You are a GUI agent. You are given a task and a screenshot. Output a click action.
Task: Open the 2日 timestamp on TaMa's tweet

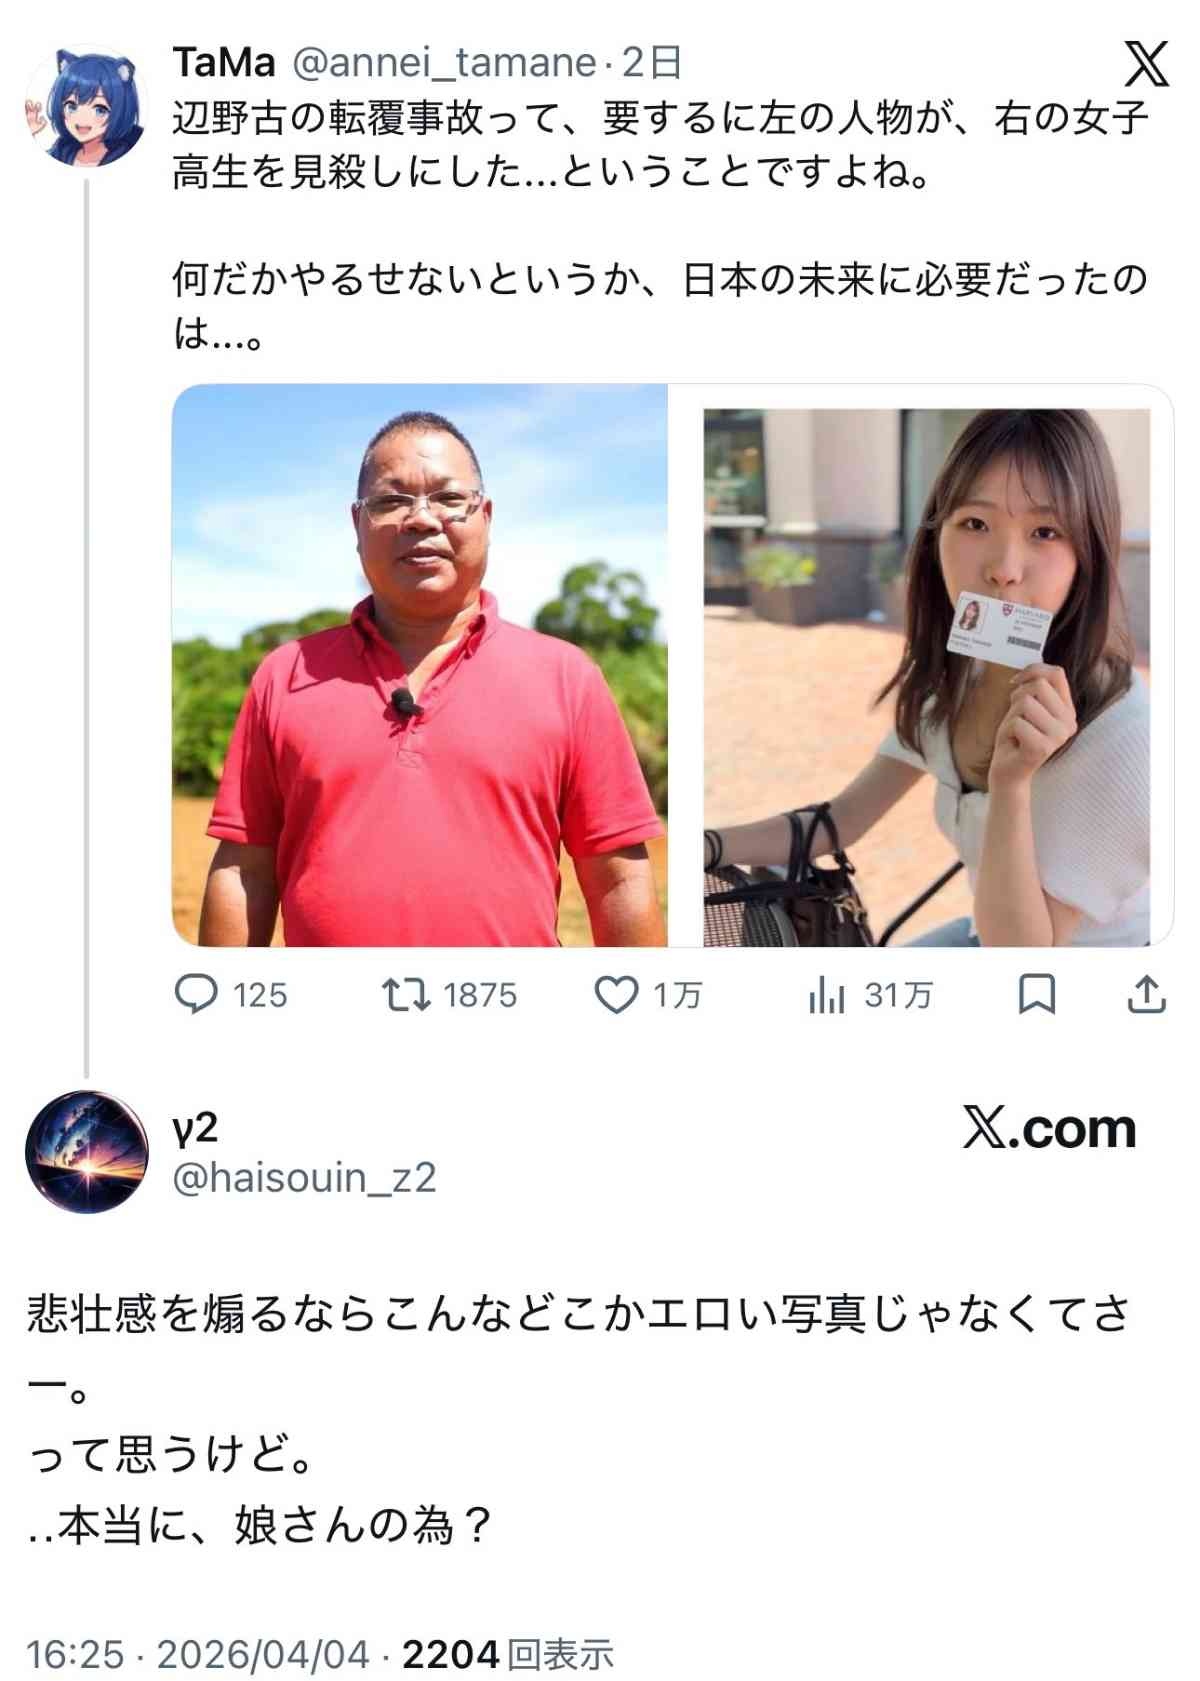pos(652,62)
